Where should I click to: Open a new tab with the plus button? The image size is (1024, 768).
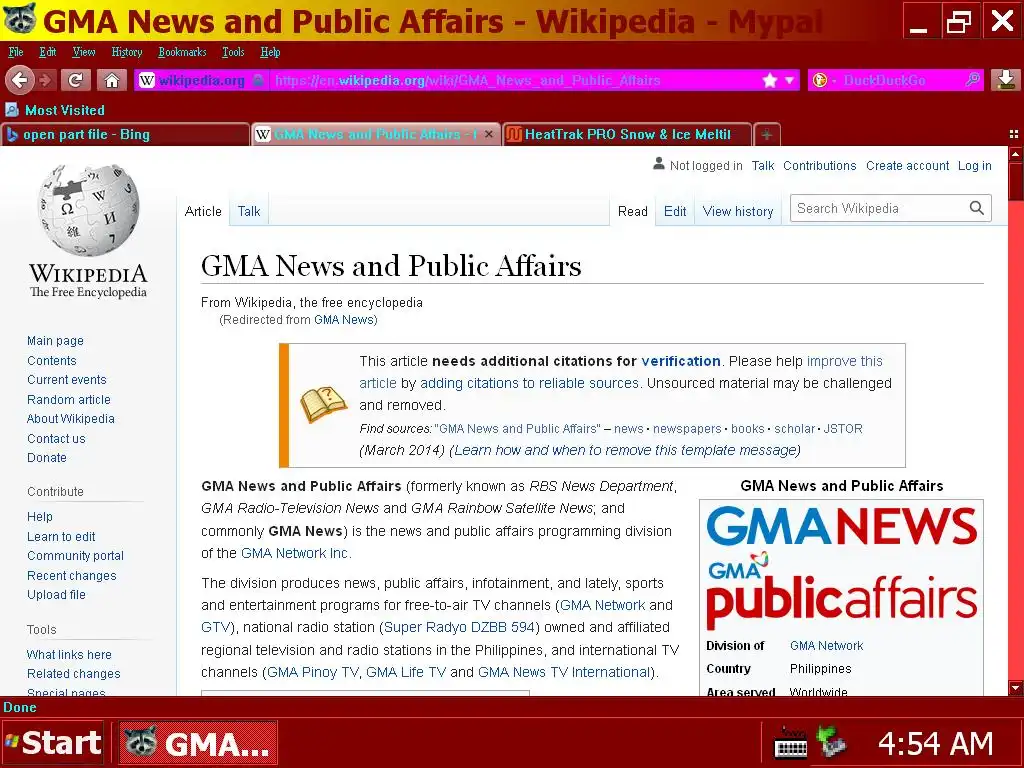coord(767,135)
